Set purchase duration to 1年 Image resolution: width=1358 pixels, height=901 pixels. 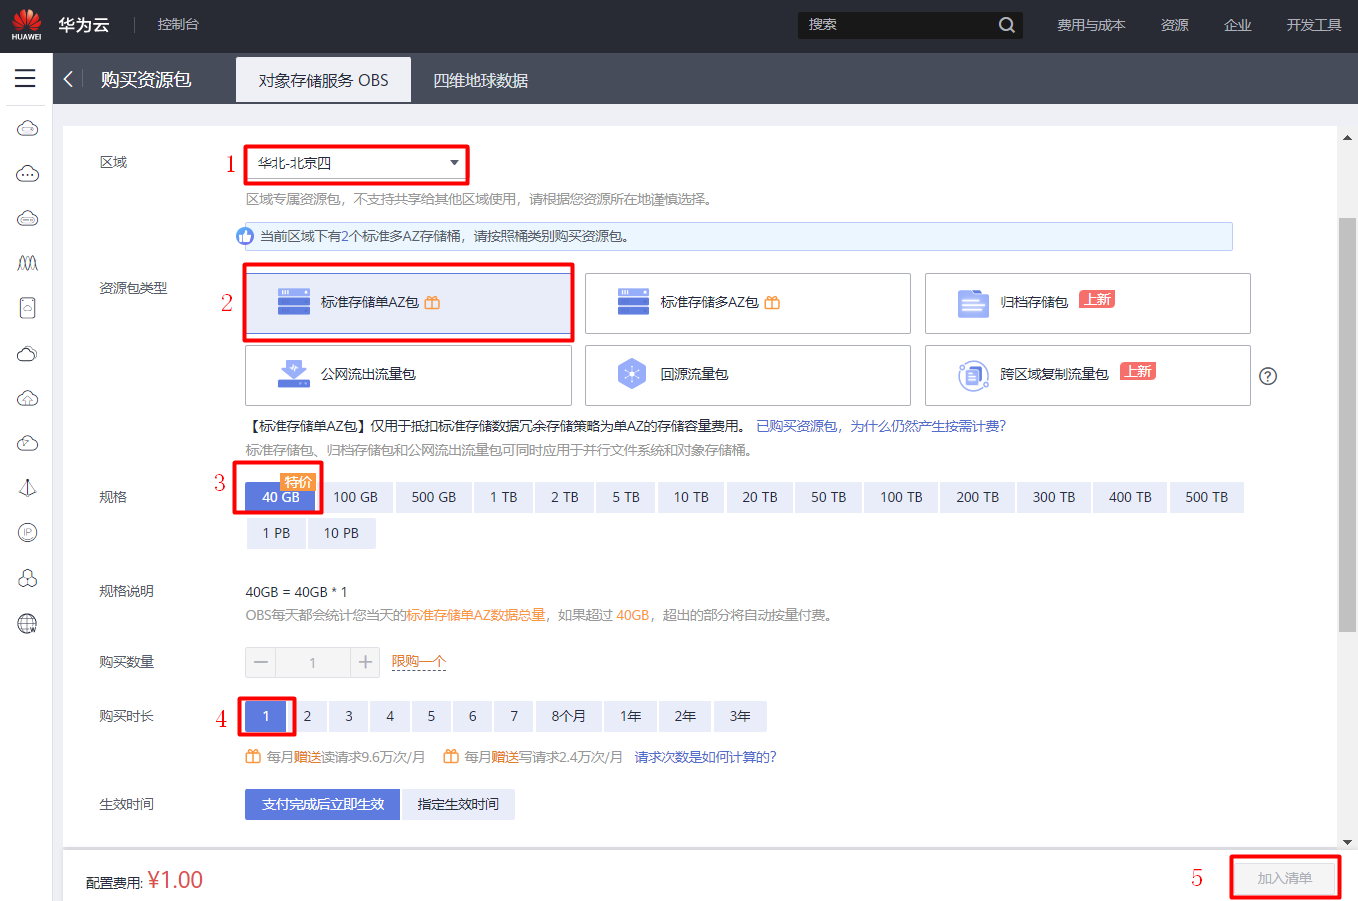coord(630,716)
